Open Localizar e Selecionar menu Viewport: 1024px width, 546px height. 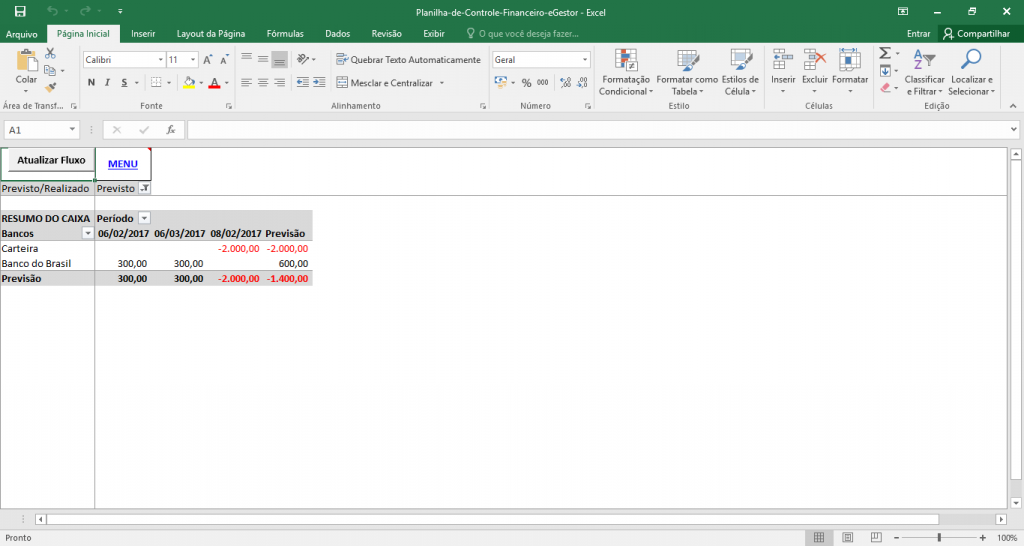(971, 72)
